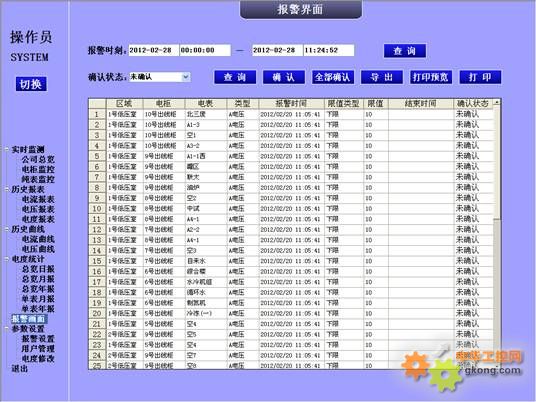Image resolution: width=536 pixels, height=402 pixels.
Task: Select 总览月报 under 电度统计
Action: (38, 279)
